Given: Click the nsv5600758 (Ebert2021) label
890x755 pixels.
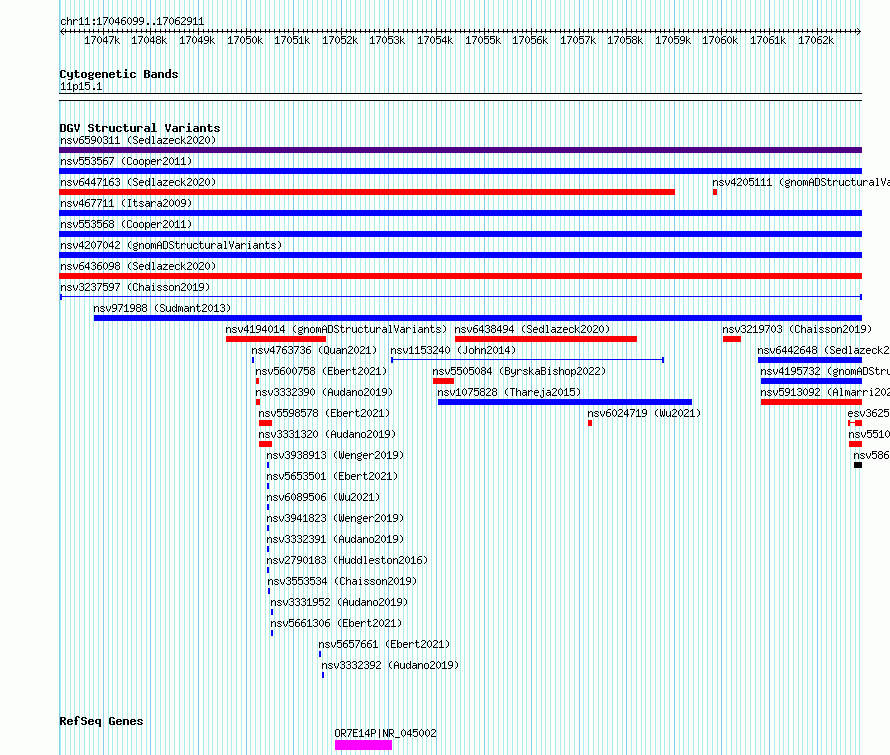Looking at the screenshot, I should click(321, 371).
